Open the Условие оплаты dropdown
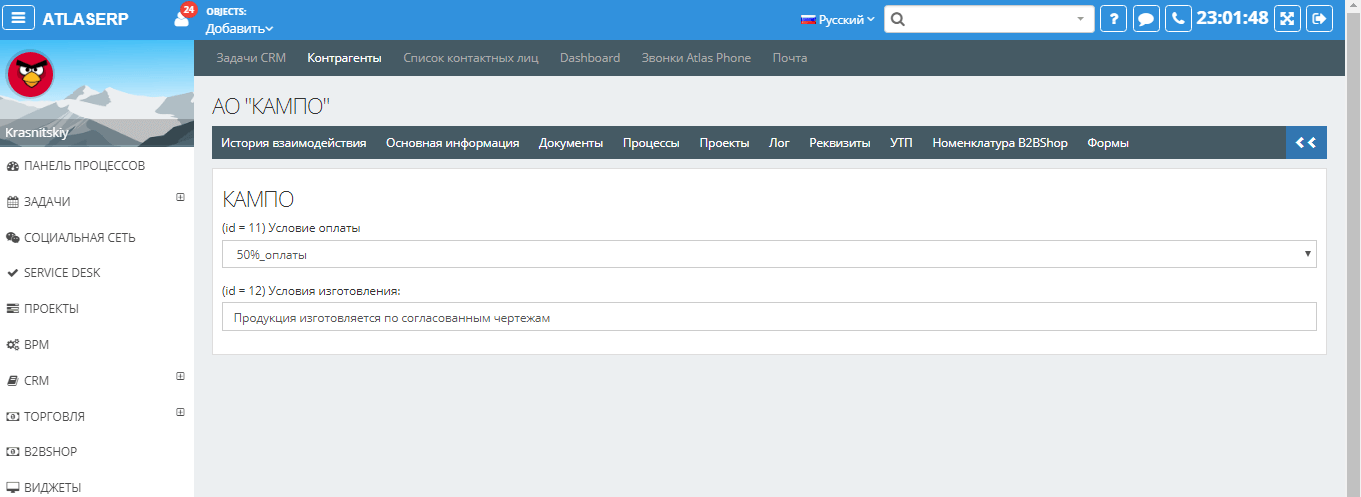 tap(769, 254)
